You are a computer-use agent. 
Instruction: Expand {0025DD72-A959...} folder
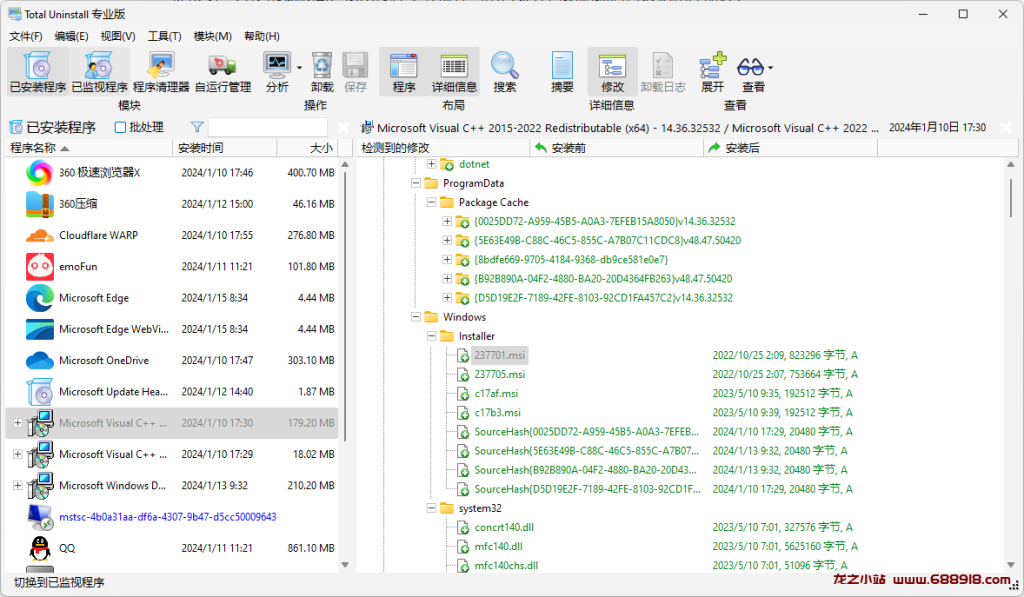tap(447, 221)
